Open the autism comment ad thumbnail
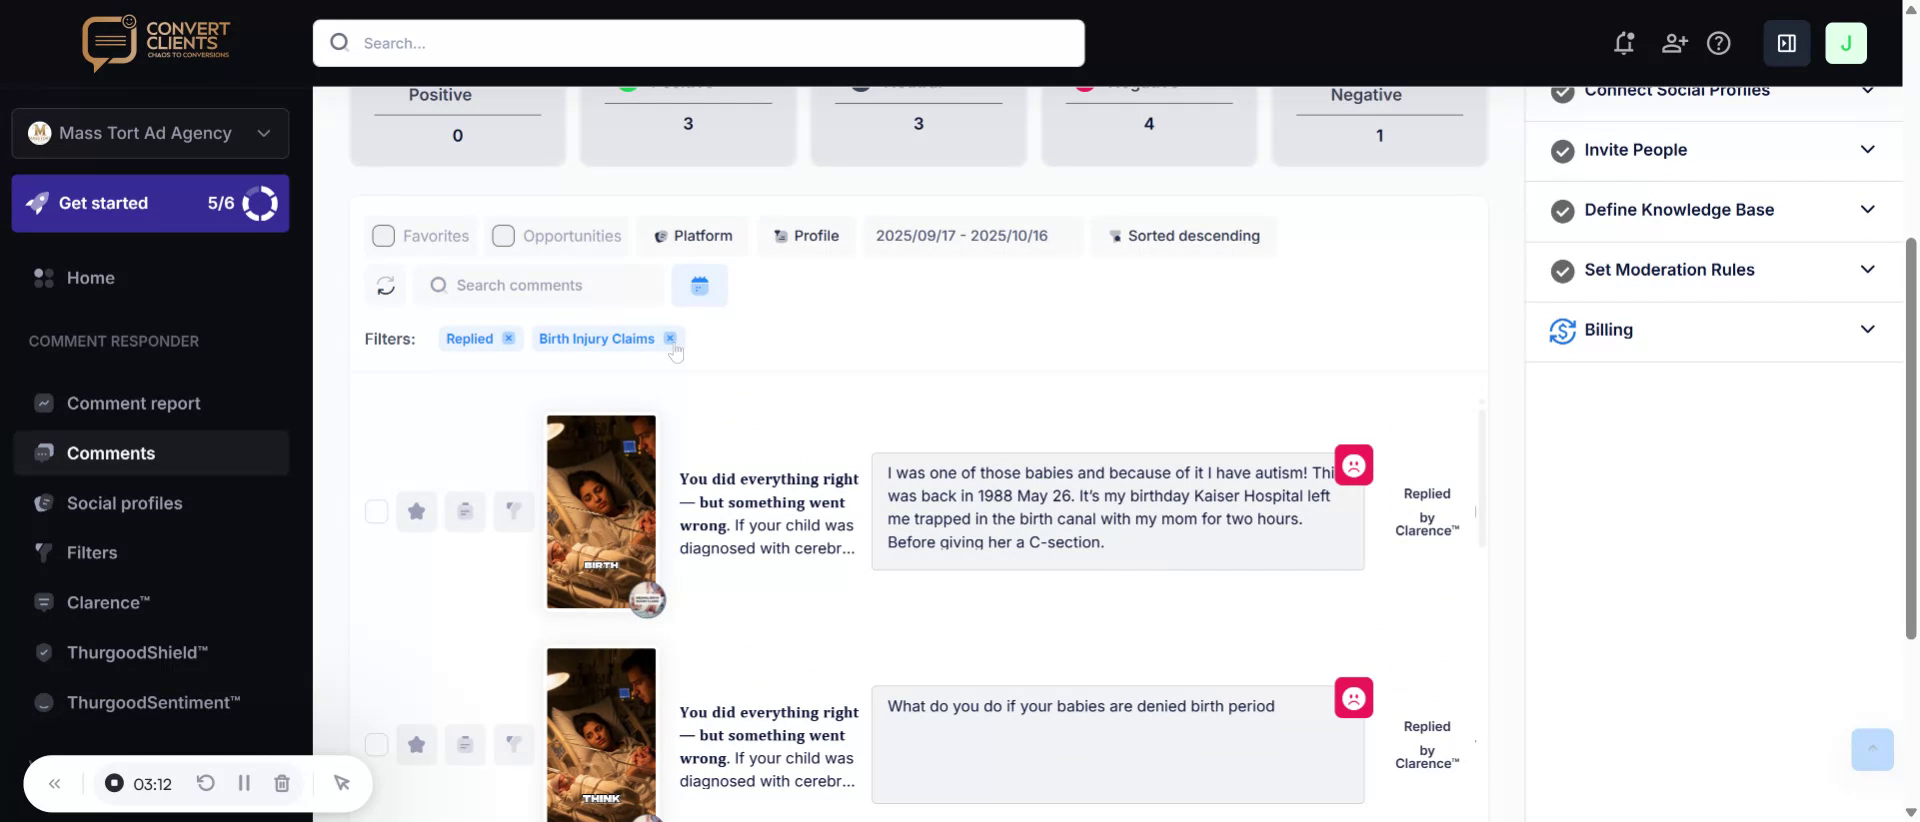The width and height of the screenshot is (1920, 822). pos(601,512)
